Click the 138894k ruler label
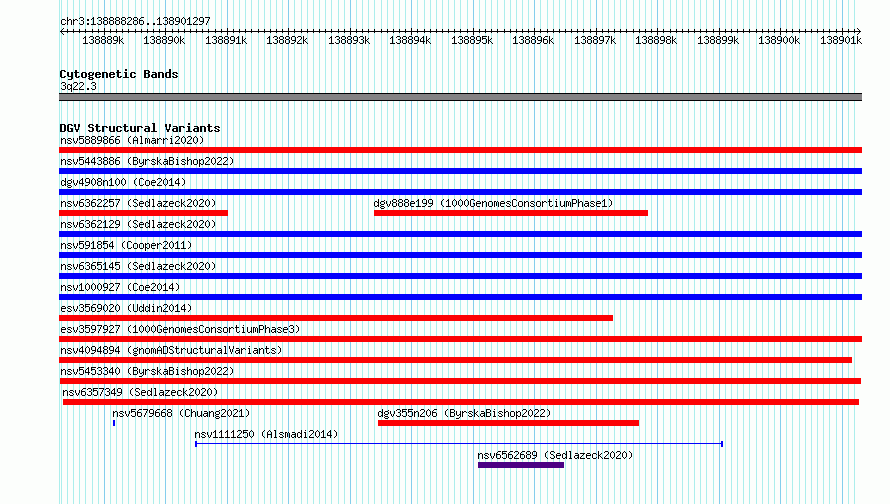890x504 pixels. coord(410,40)
